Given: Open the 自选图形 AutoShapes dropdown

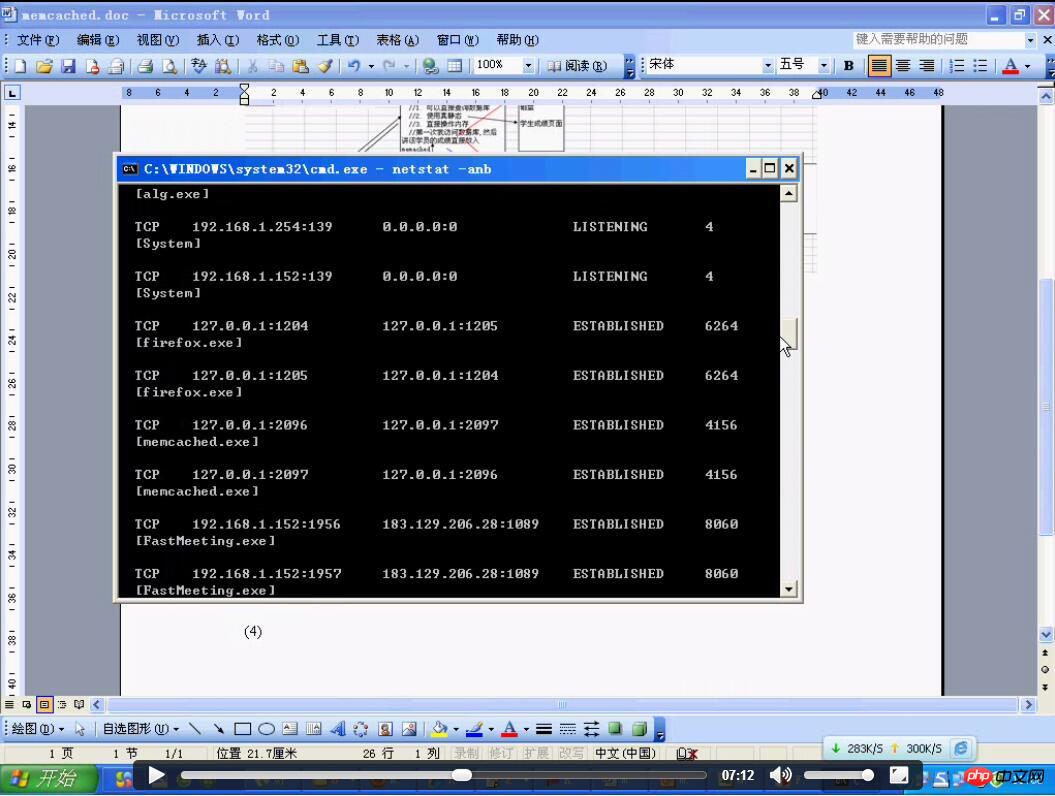Looking at the screenshot, I should pyautogui.click(x=141, y=729).
